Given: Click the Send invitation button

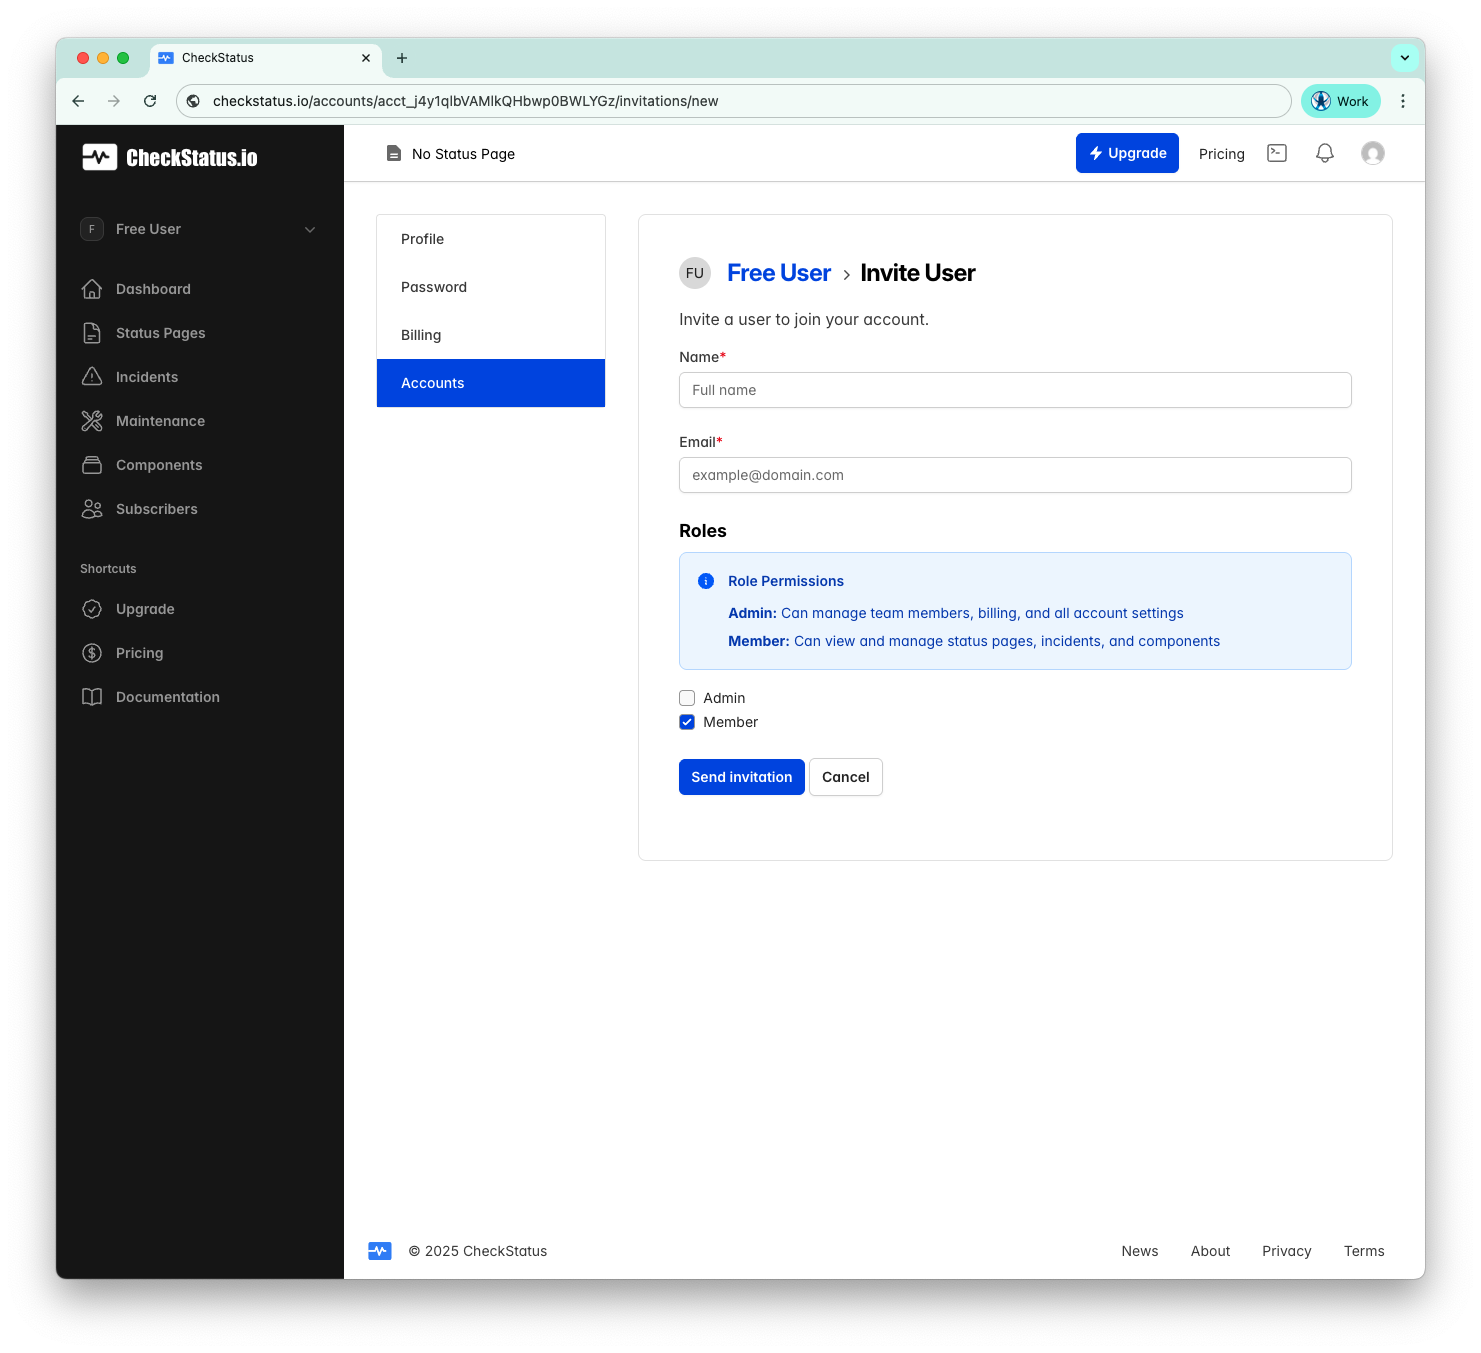Looking at the screenshot, I should pos(741,777).
